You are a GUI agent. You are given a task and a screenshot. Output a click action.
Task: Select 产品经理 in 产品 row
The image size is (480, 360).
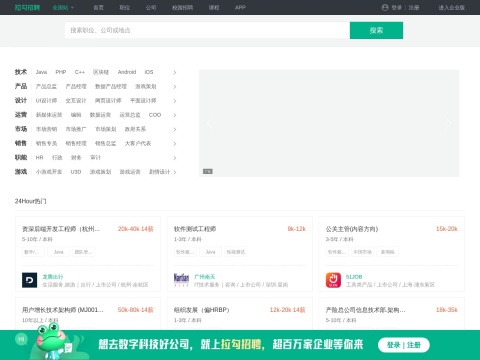[x=76, y=86]
